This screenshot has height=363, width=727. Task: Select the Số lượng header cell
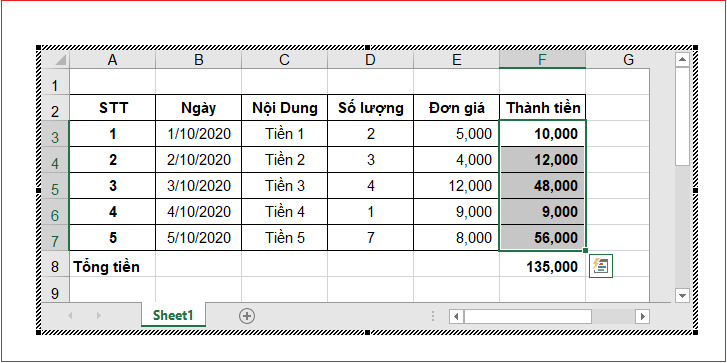pyautogui.click(x=370, y=108)
